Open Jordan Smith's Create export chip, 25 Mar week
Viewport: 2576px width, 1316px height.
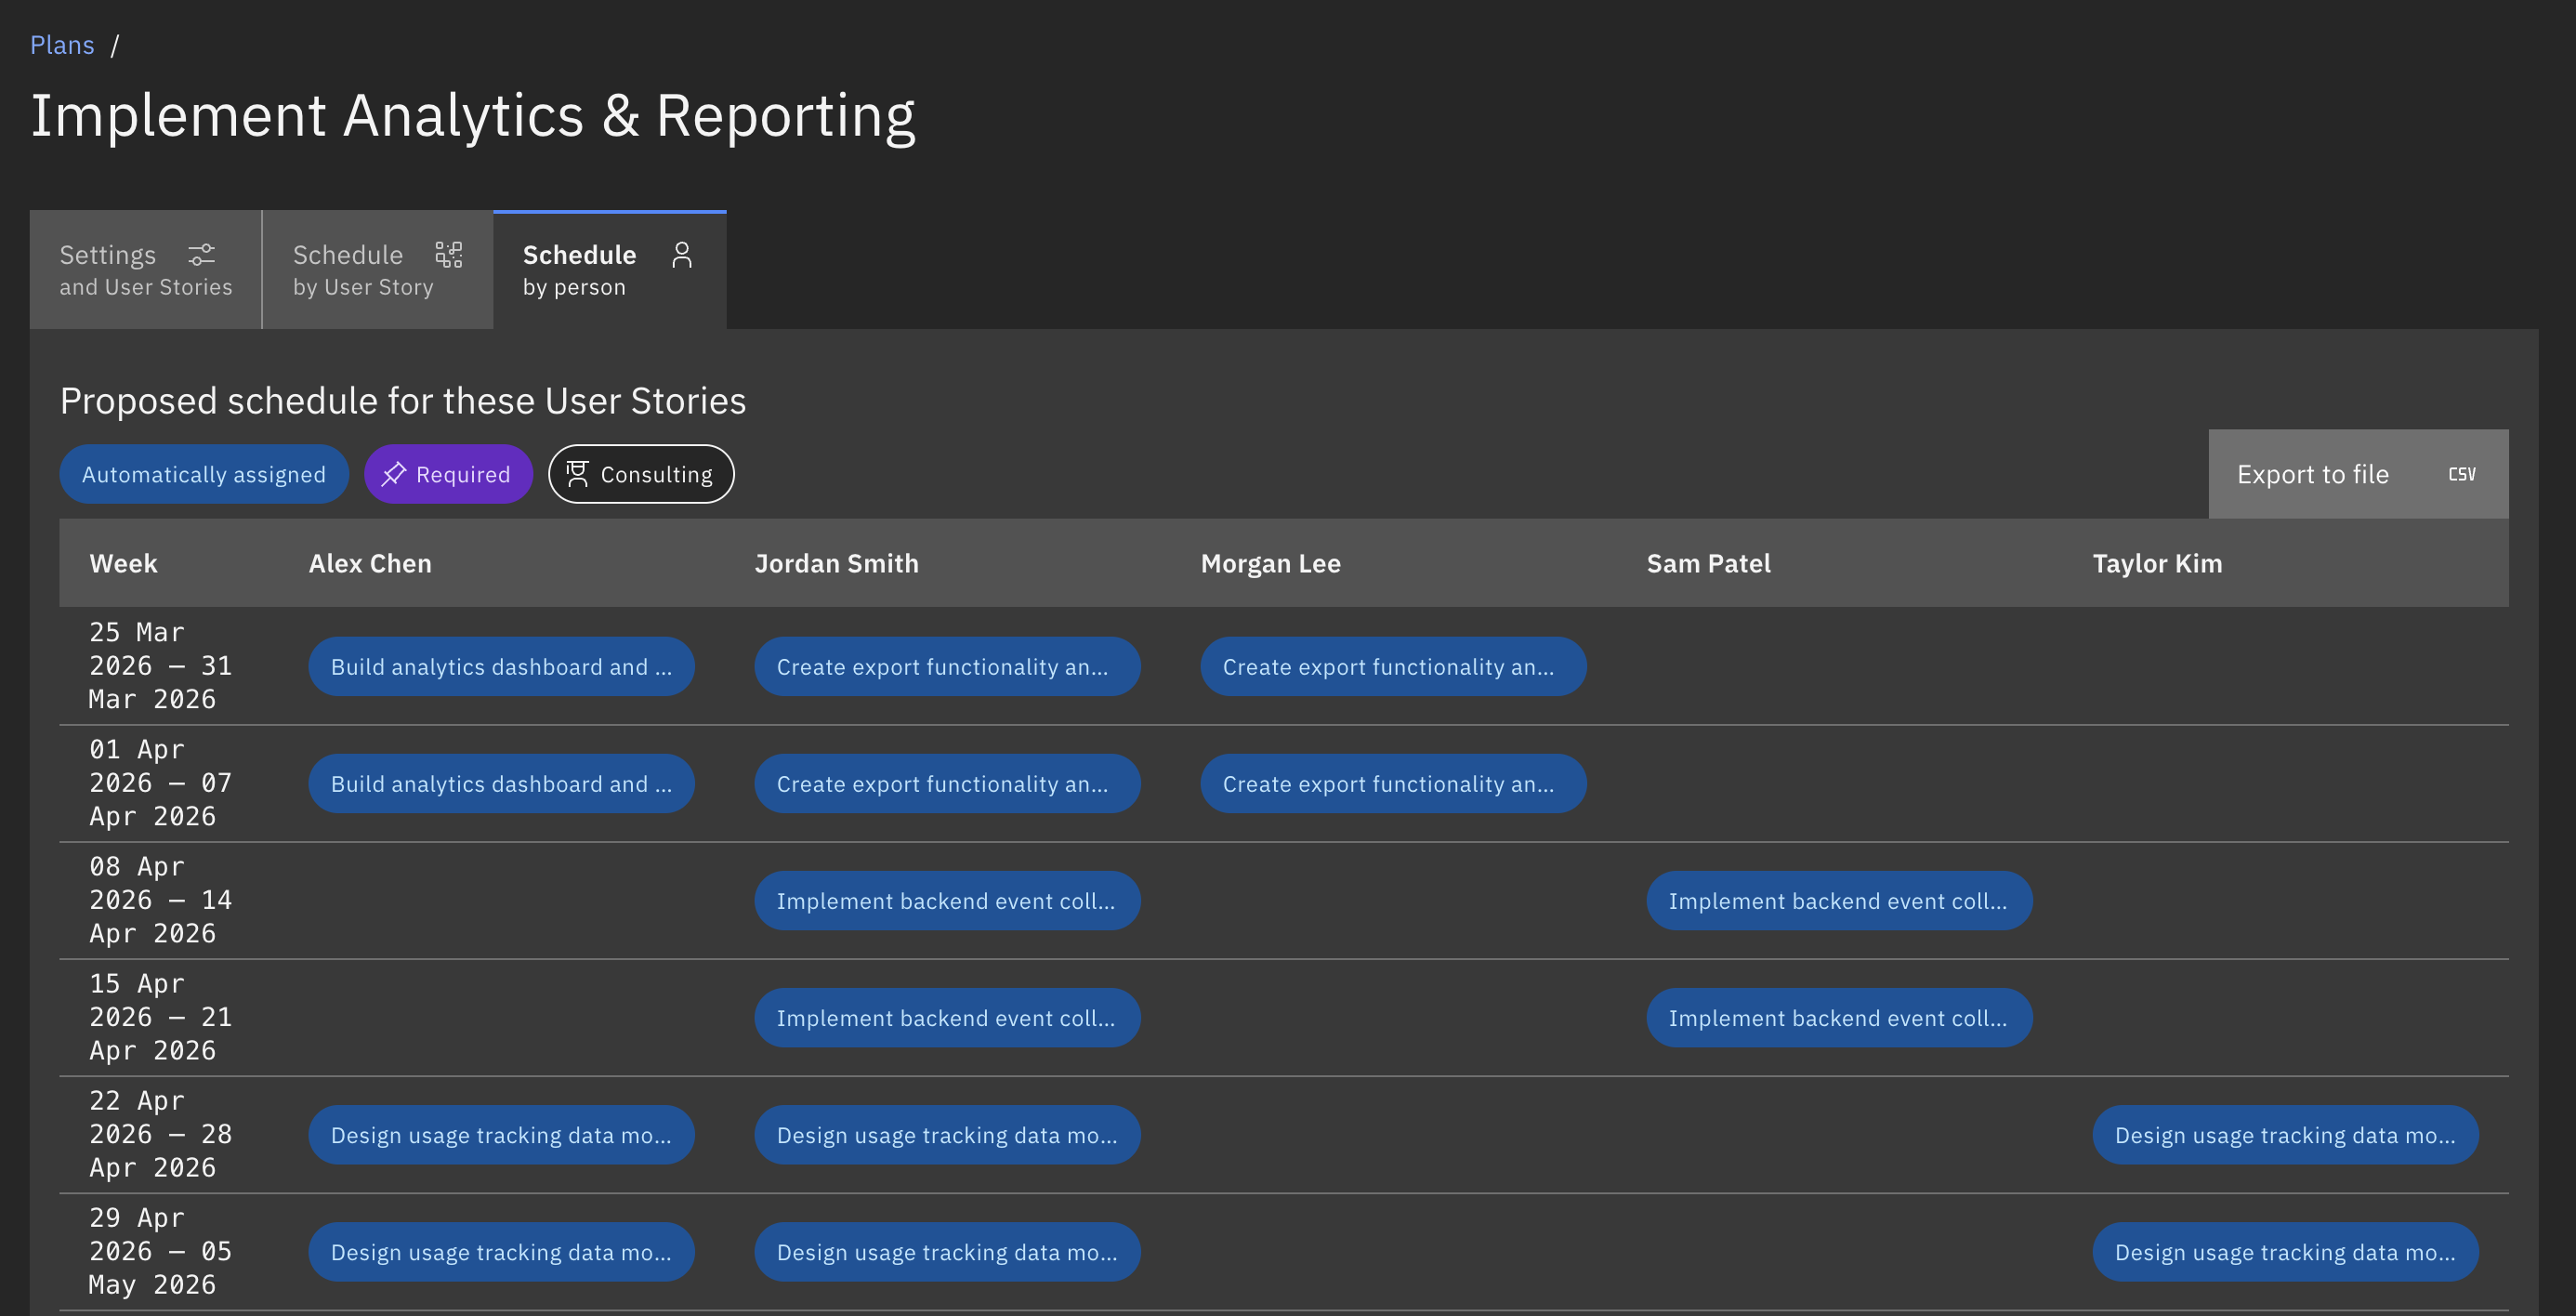(948, 667)
